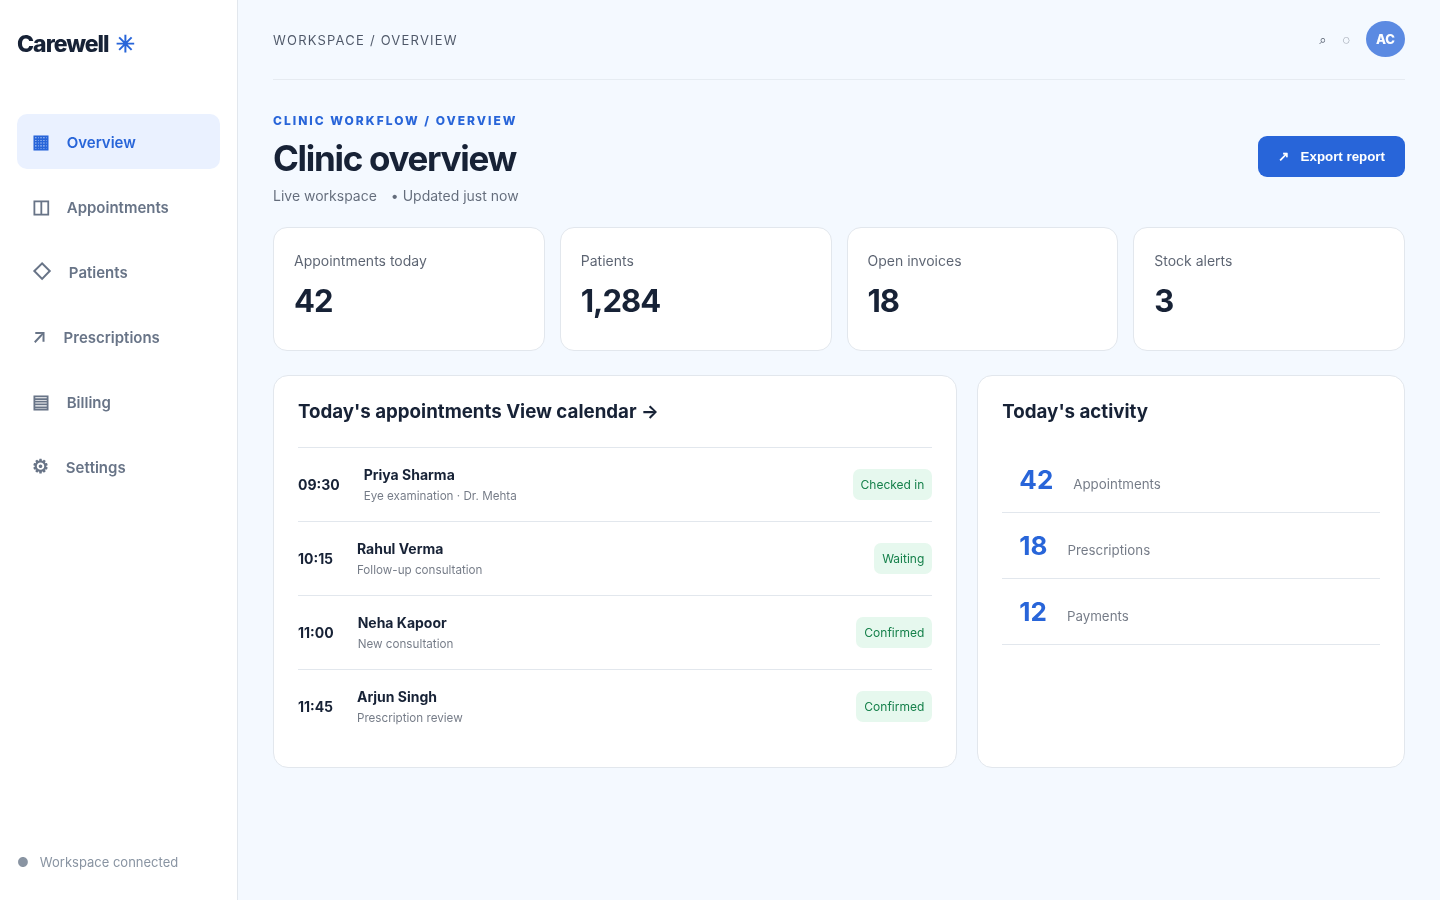The height and width of the screenshot is (900, 1440).
Task: Go to Billing in the sidebar
Action: point(118,402)
